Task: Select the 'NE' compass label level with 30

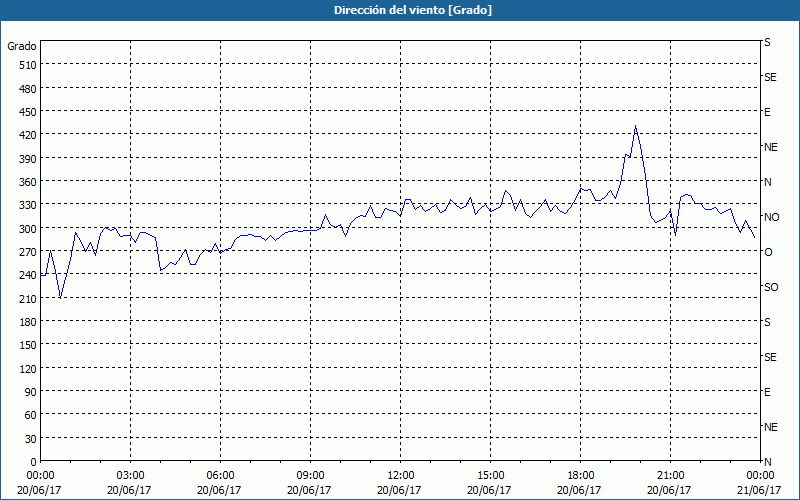Action: click(x=770, y=427)
